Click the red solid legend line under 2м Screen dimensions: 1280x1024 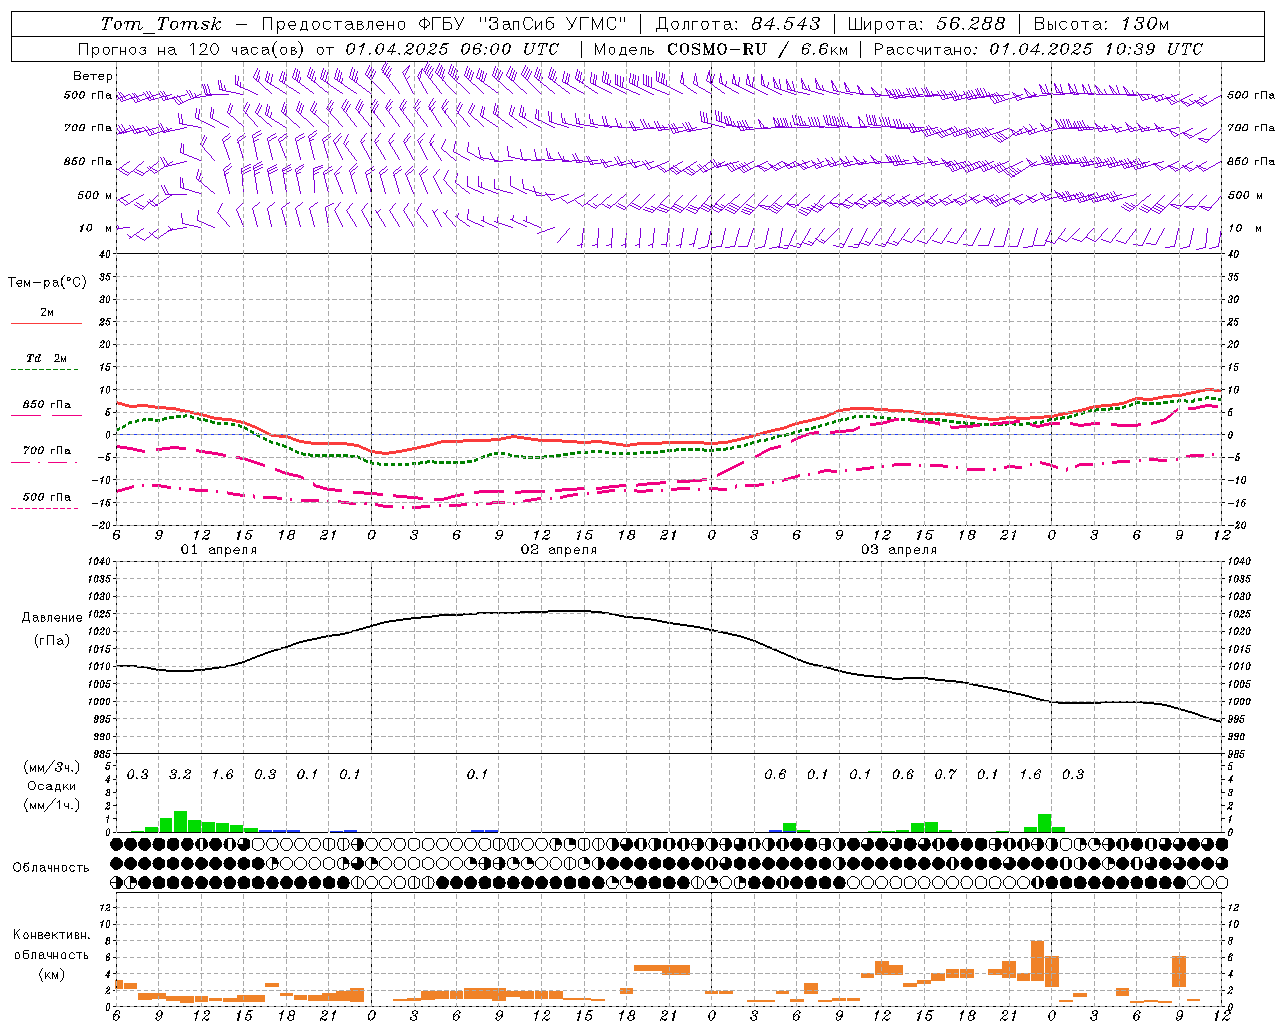46,324
